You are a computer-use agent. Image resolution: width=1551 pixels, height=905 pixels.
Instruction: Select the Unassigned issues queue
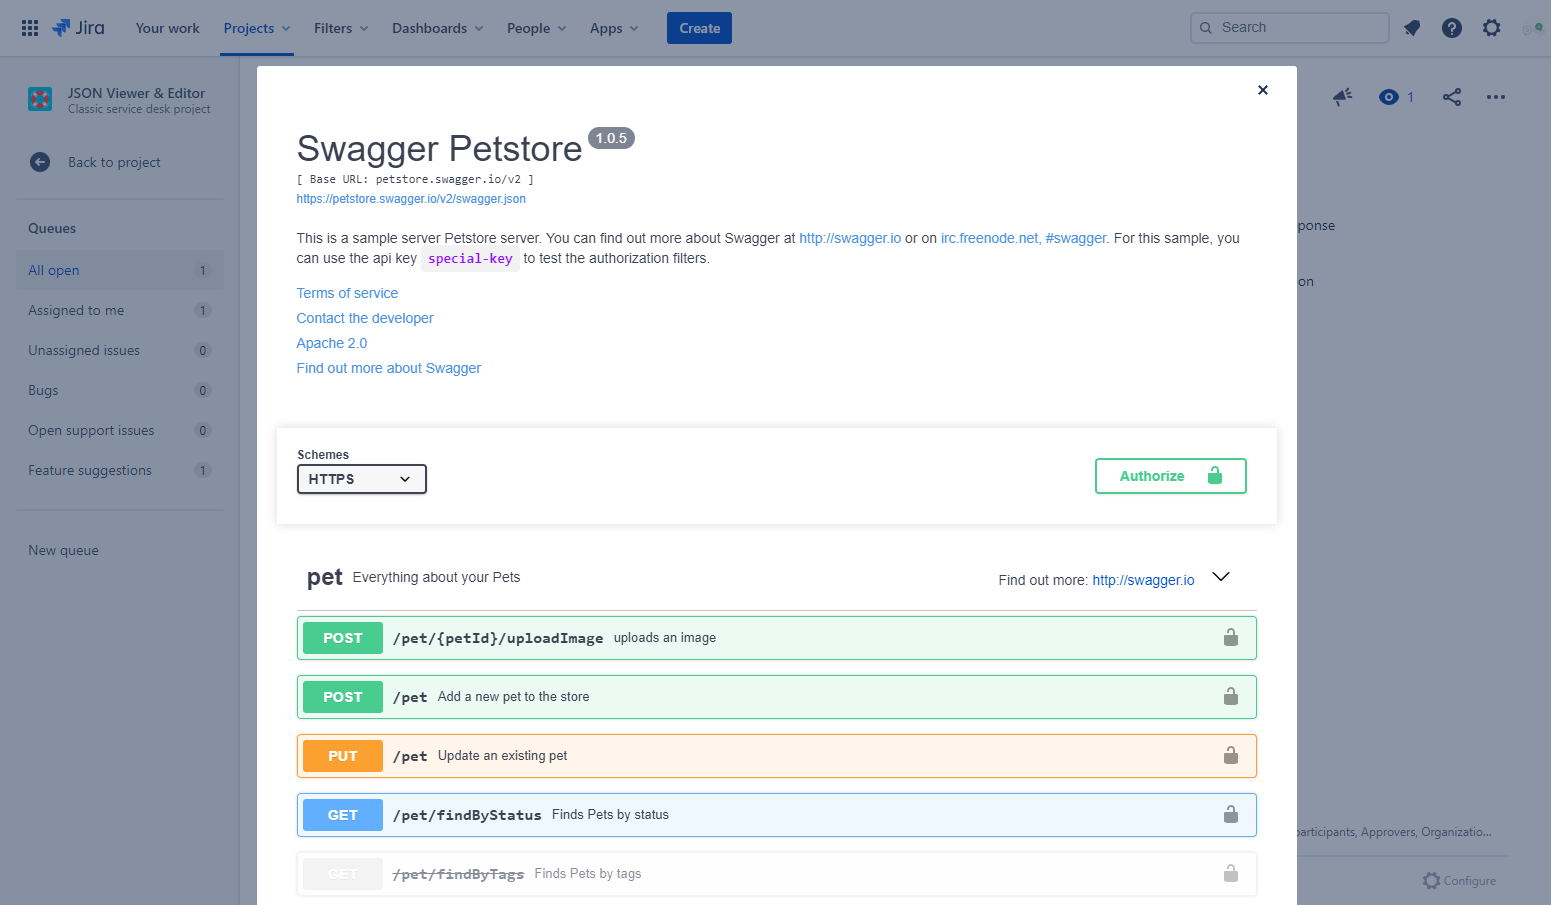tap(120, 350)
